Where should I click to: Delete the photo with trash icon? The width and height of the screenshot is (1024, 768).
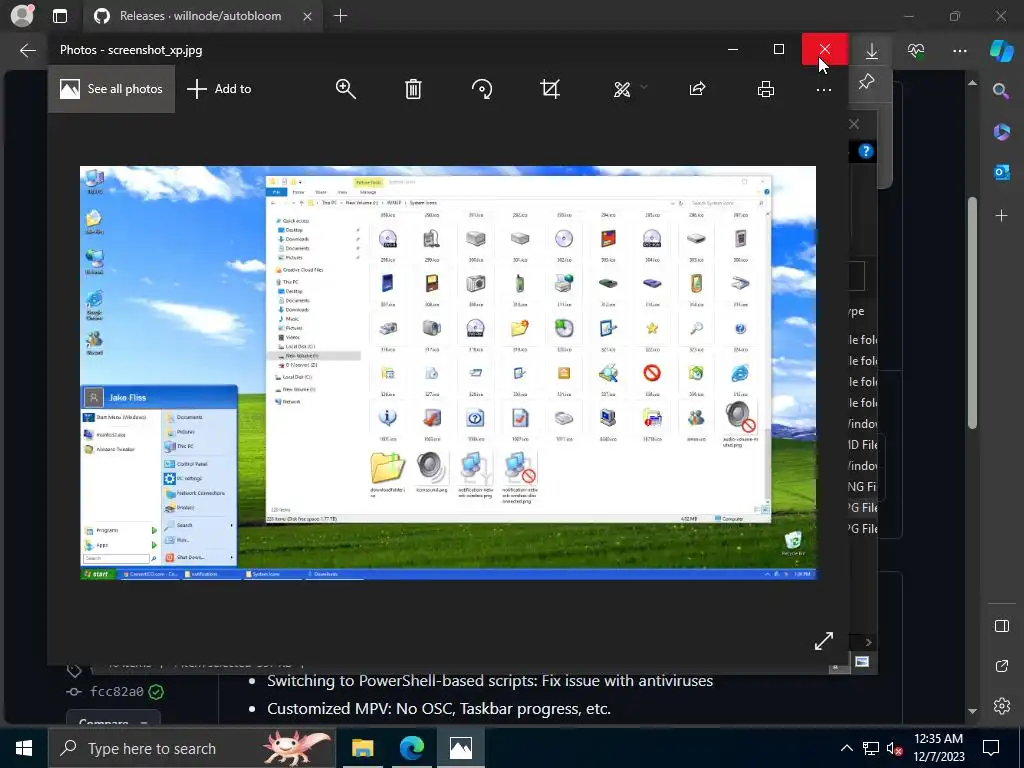pyautogui.click(x=413, y=89)
